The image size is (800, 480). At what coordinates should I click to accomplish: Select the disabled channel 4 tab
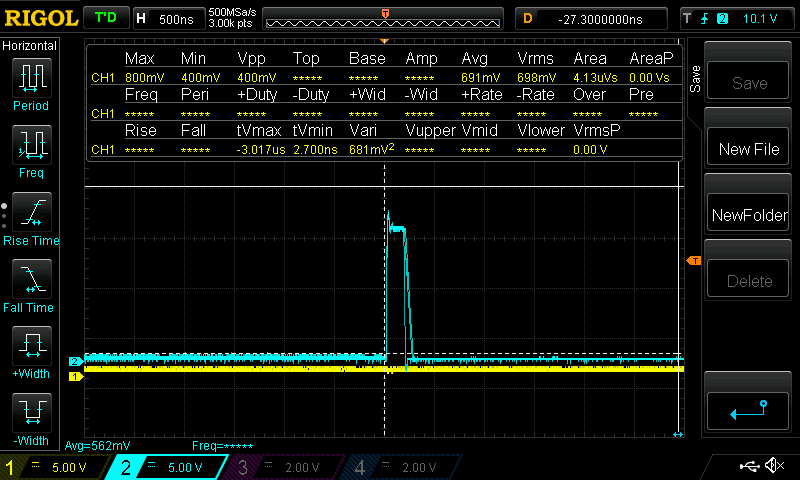click(403, 467)
